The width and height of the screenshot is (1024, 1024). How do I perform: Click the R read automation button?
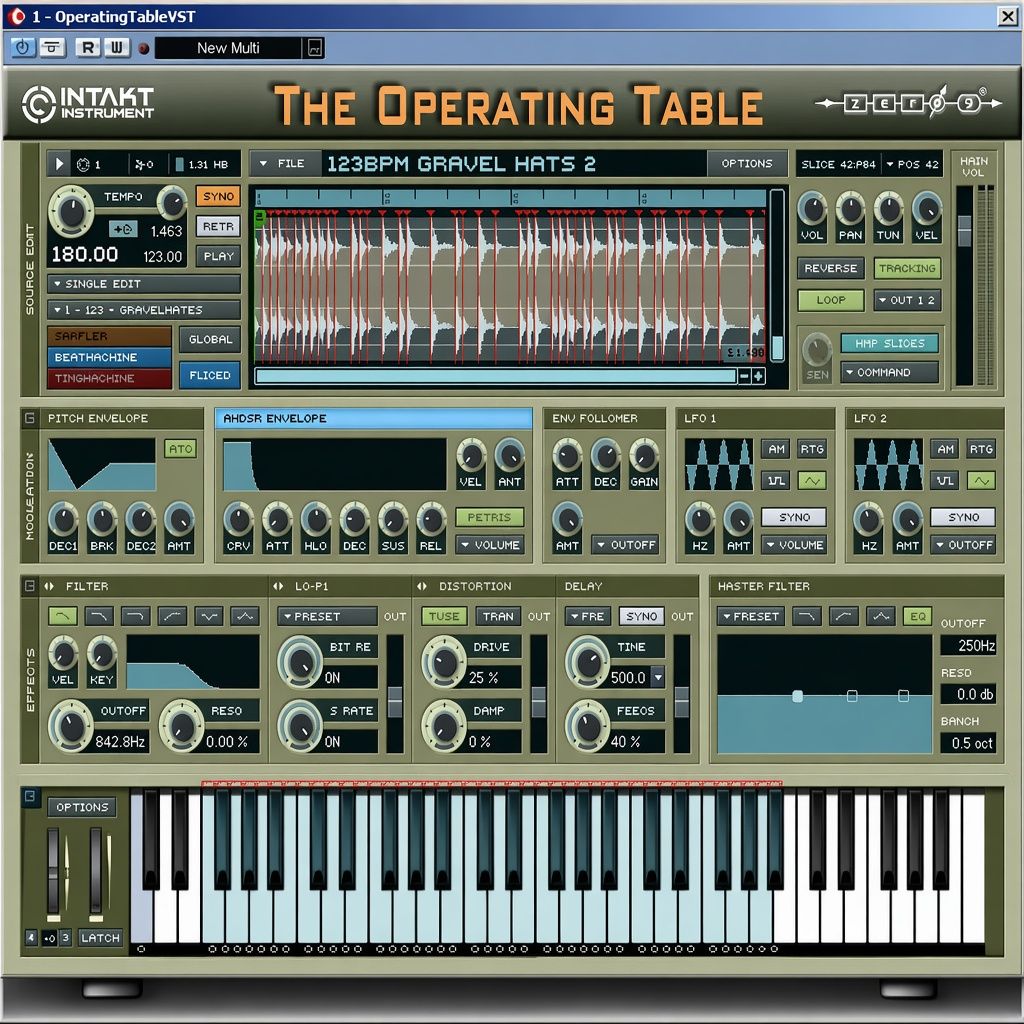click(x=88, y=48)
